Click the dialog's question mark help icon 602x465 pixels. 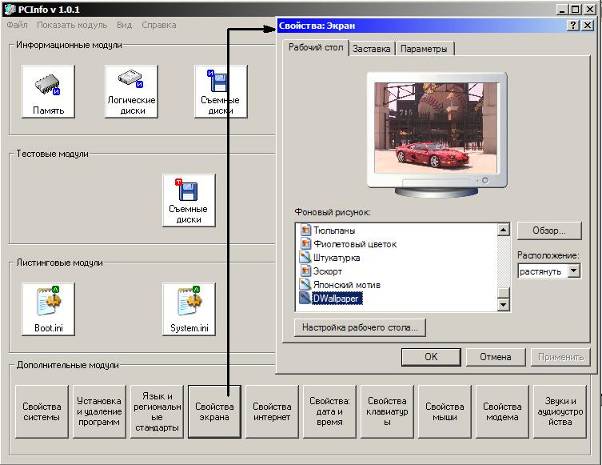click(x=573, y=25)
